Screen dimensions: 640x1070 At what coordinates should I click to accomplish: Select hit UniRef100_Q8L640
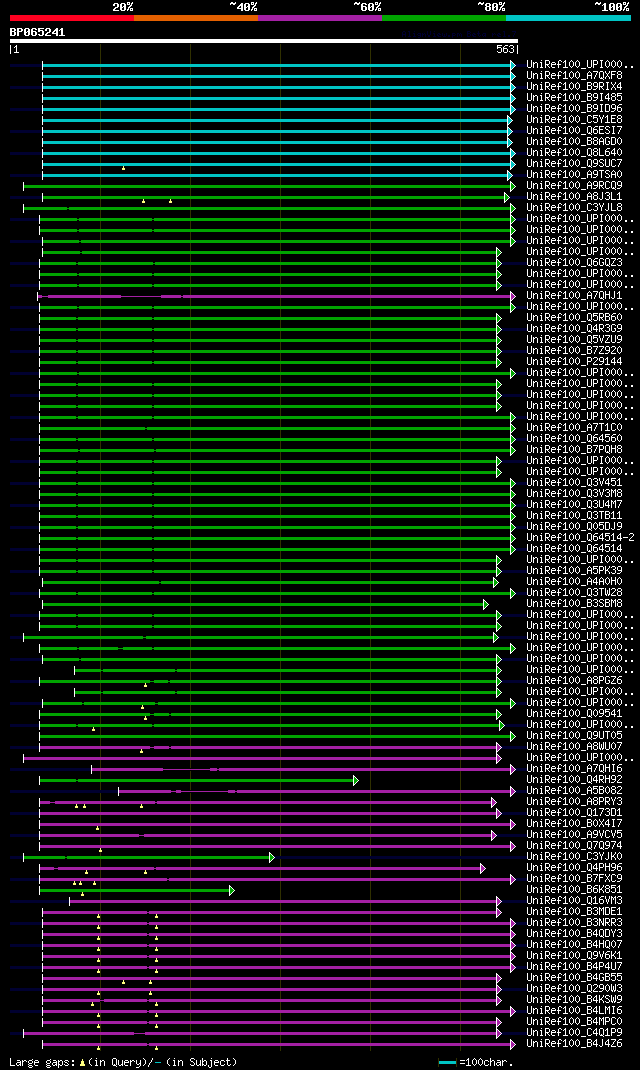(x=574, y=152)
